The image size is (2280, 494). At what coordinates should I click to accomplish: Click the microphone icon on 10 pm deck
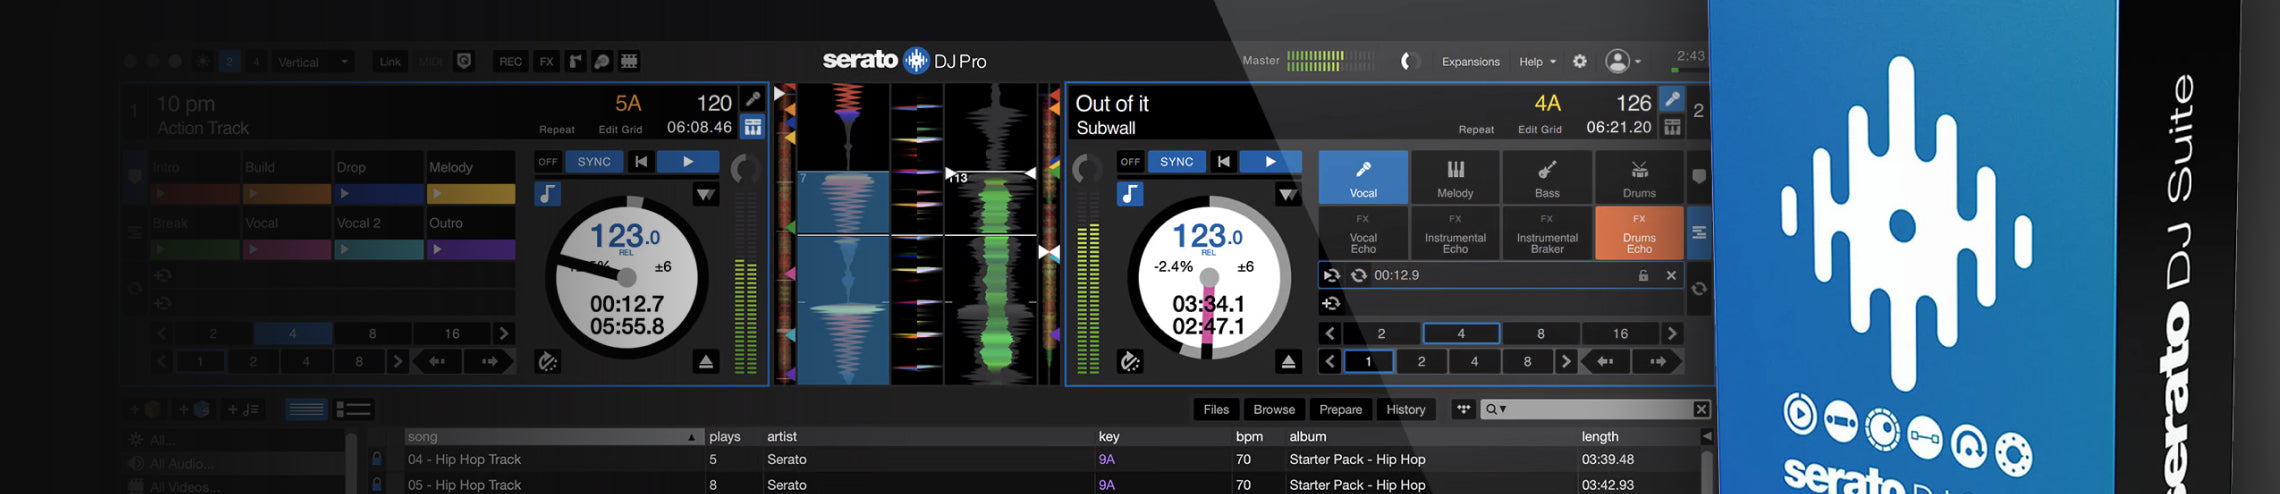tap(753, 99)
